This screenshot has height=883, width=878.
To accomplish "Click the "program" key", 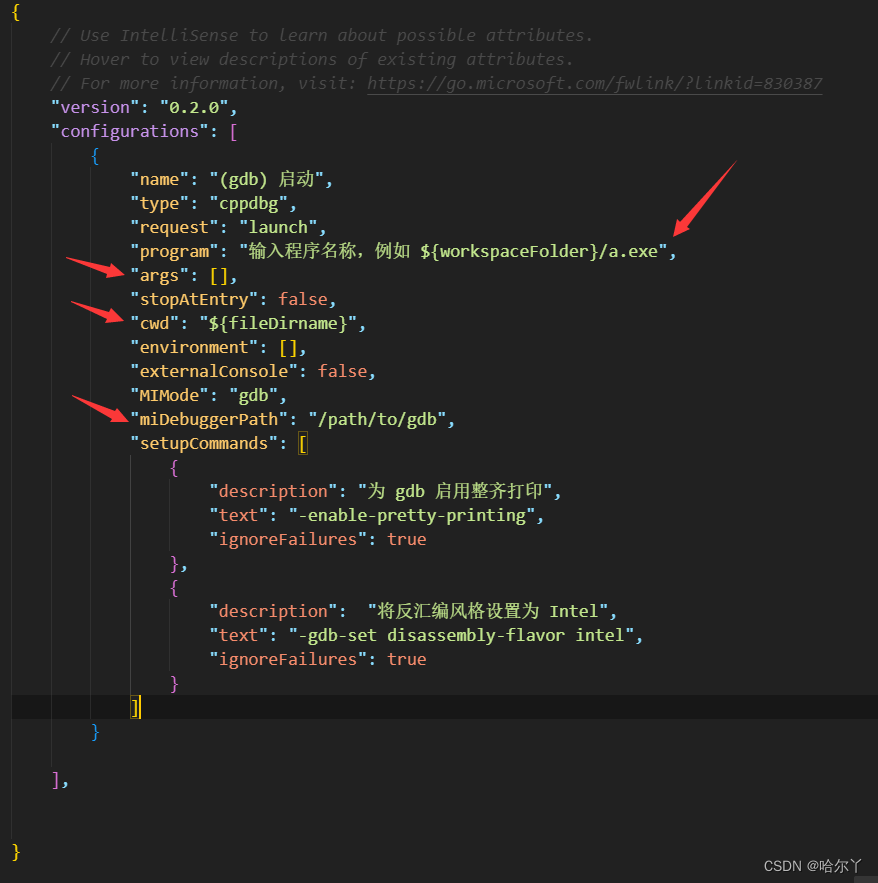I will (x=174, y=252).
